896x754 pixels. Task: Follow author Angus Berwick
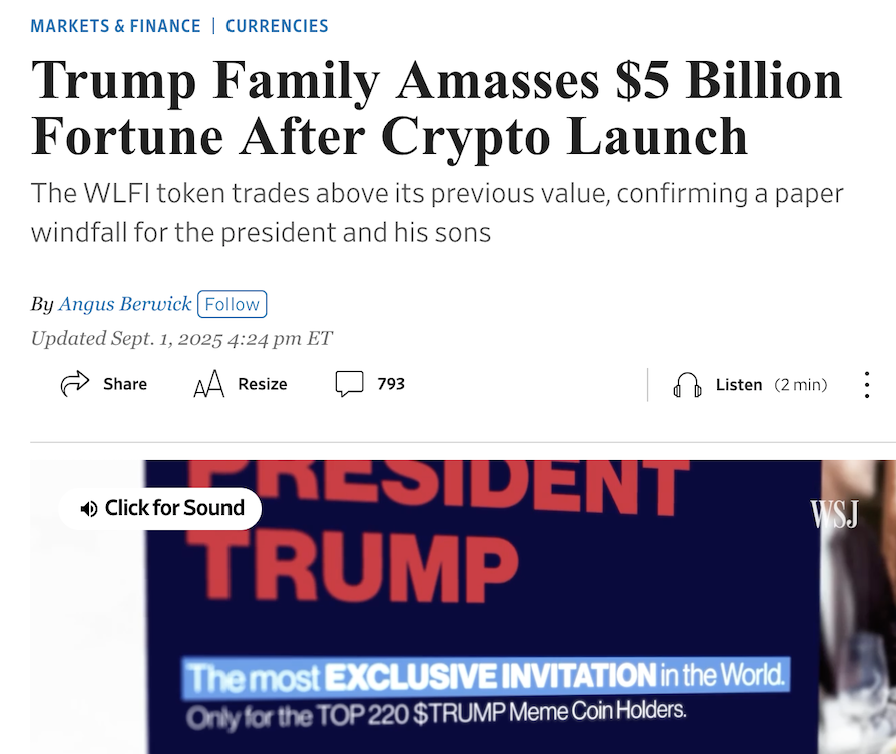coord(232,303)
